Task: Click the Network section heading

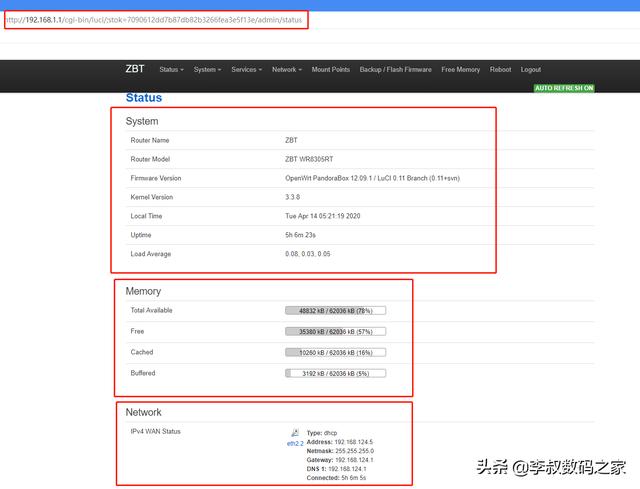Action: (143, 412)
